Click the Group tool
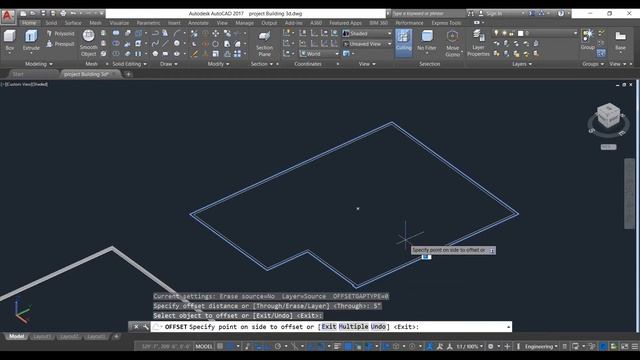 [588, 40]
